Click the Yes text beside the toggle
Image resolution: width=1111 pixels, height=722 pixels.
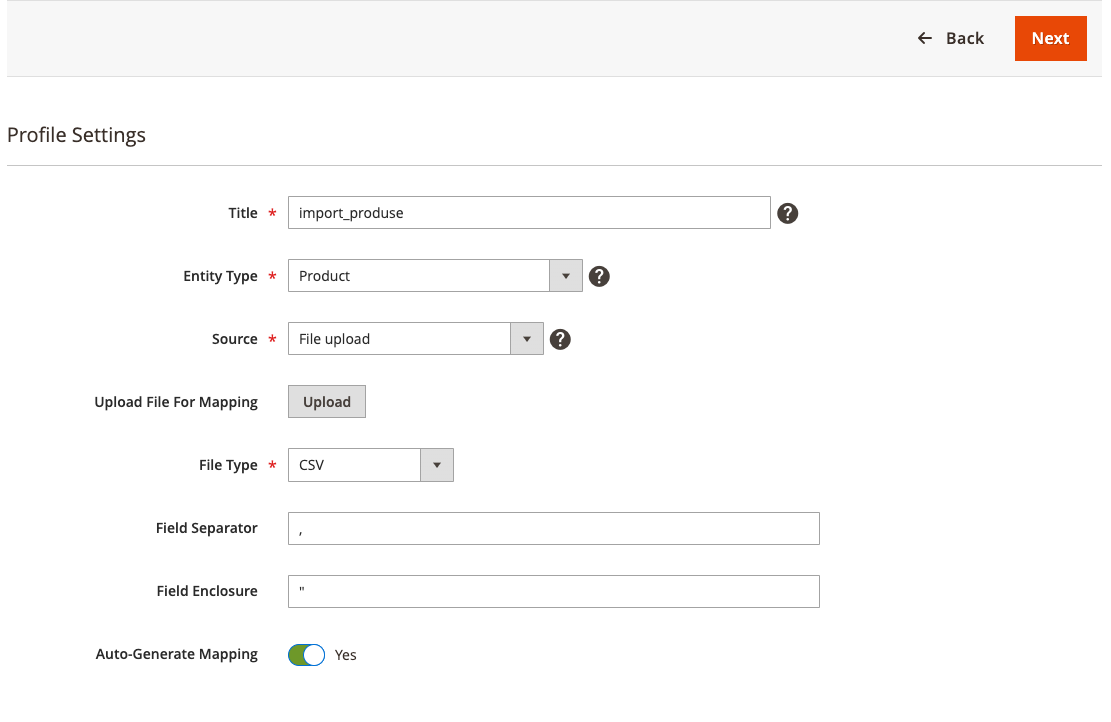coord(345,655)
